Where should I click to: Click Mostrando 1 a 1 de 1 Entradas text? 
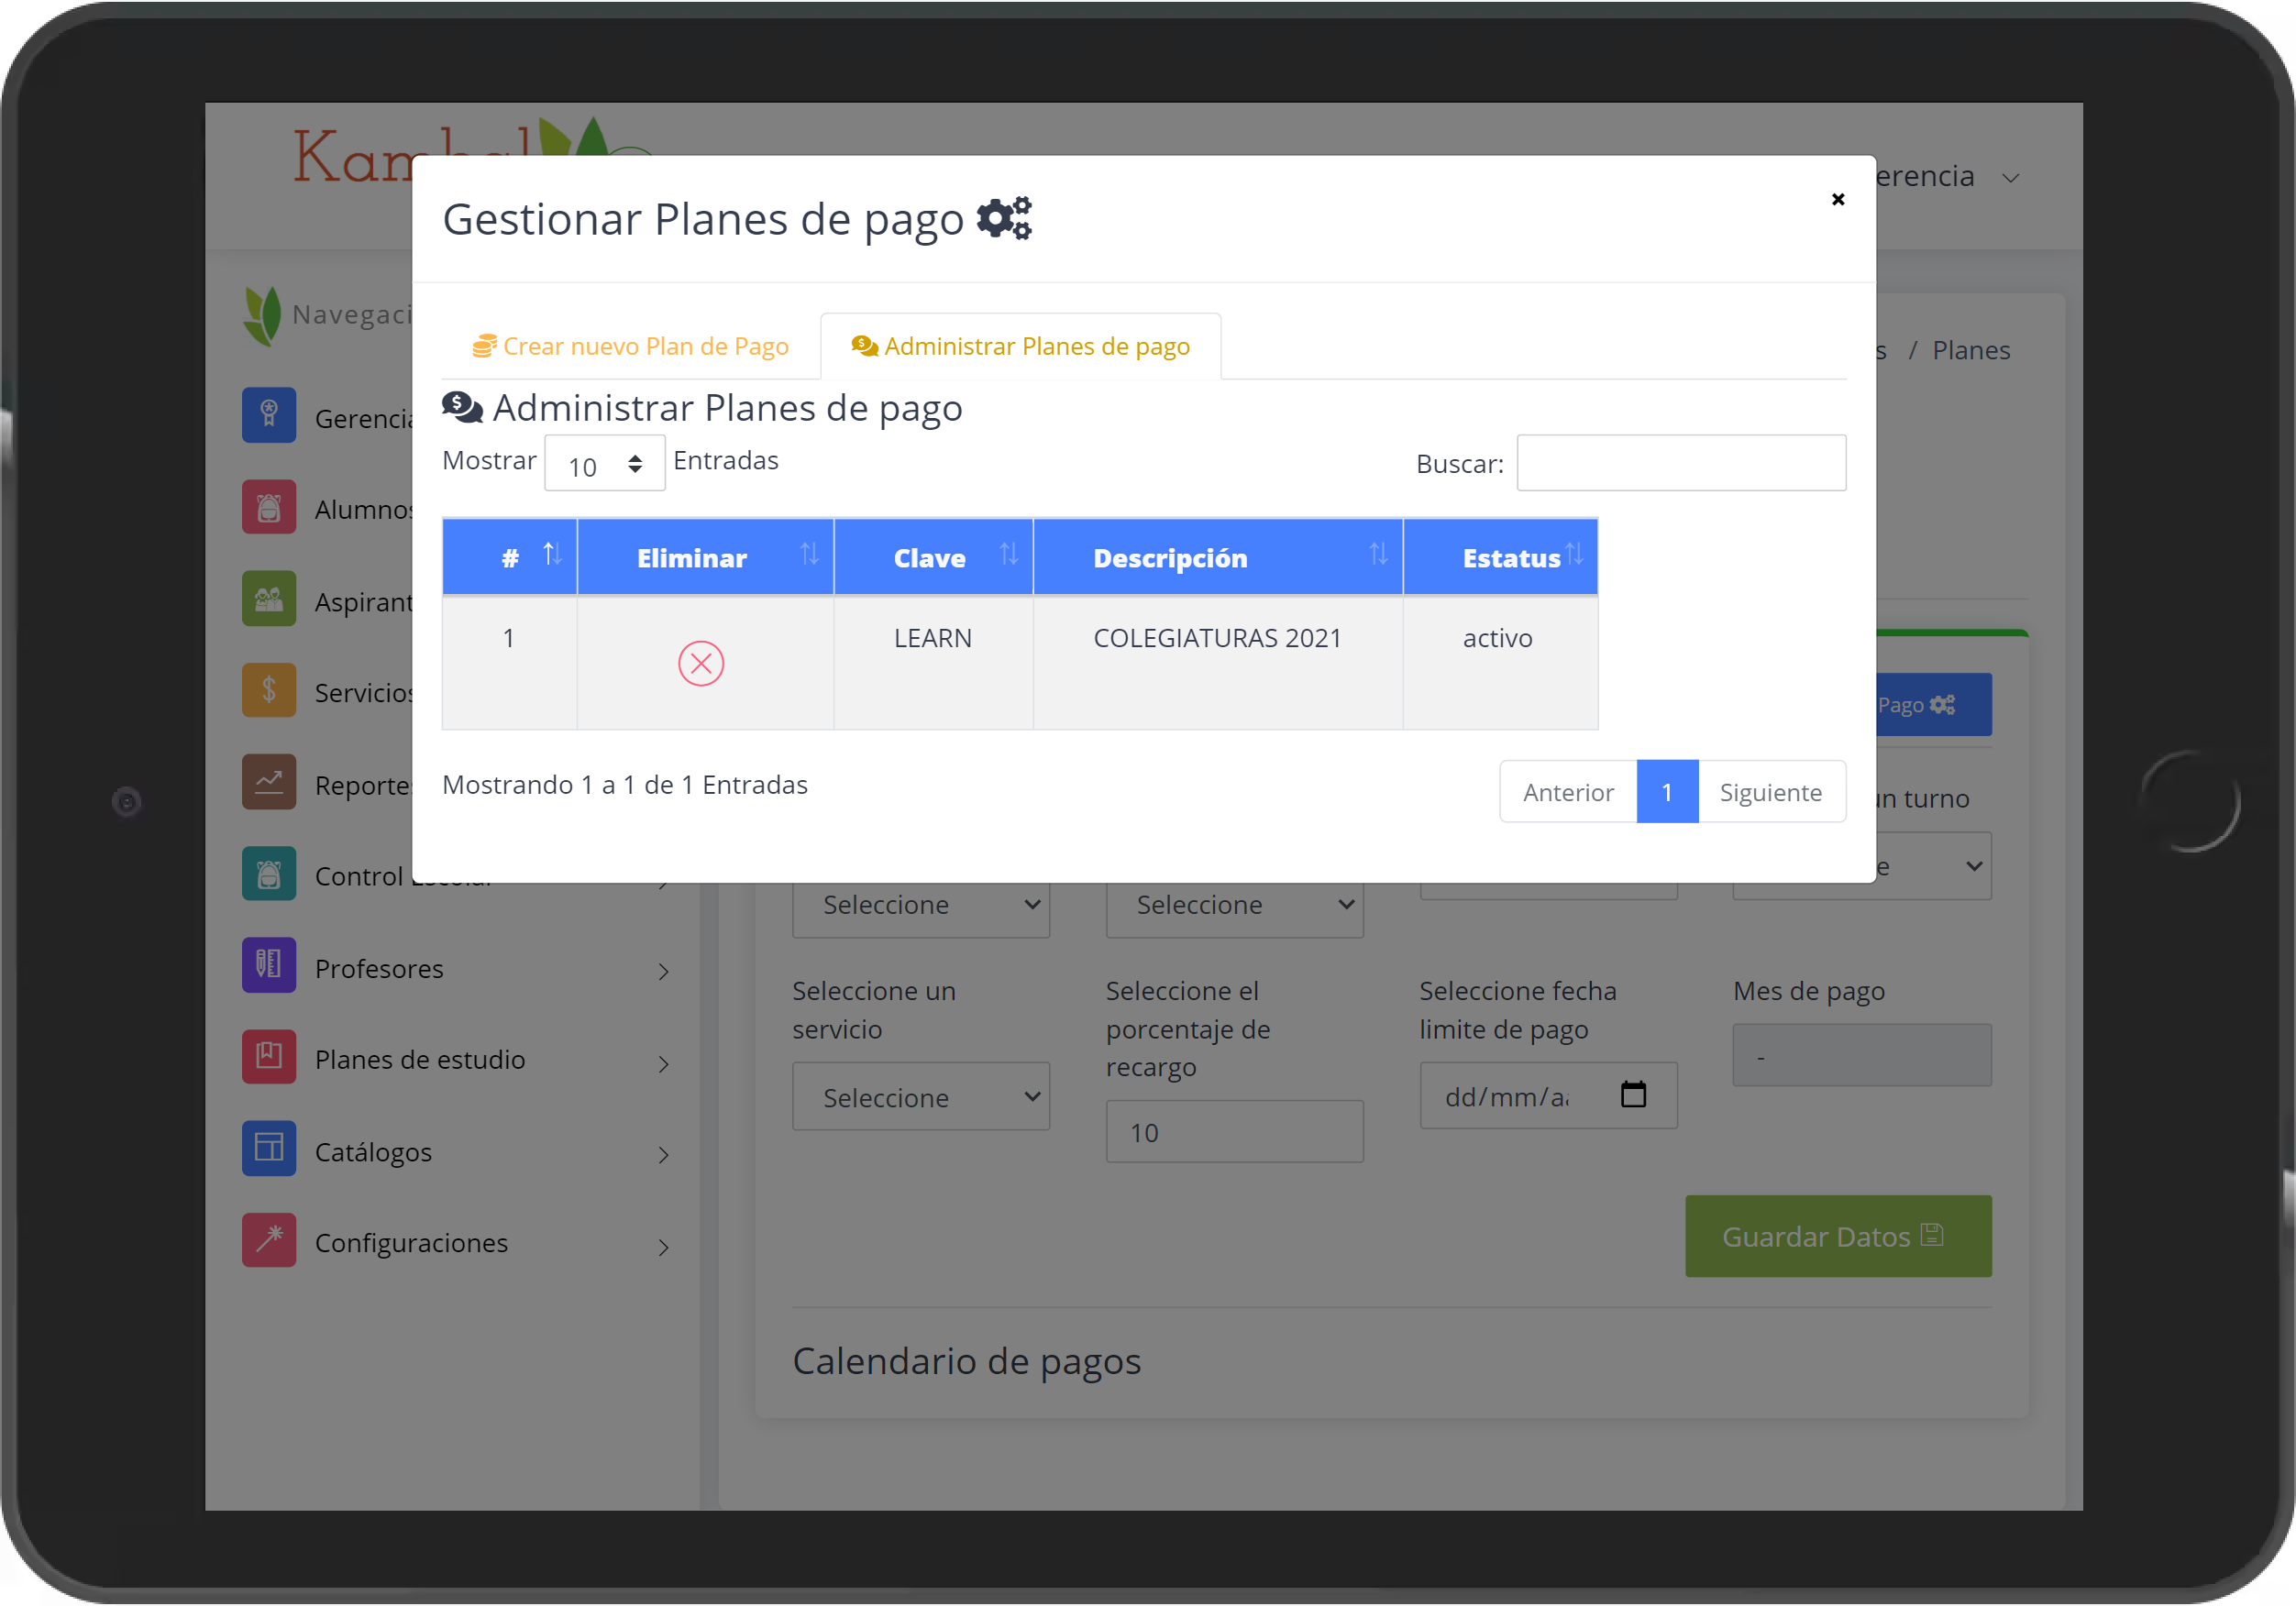(x=625, y=785)
